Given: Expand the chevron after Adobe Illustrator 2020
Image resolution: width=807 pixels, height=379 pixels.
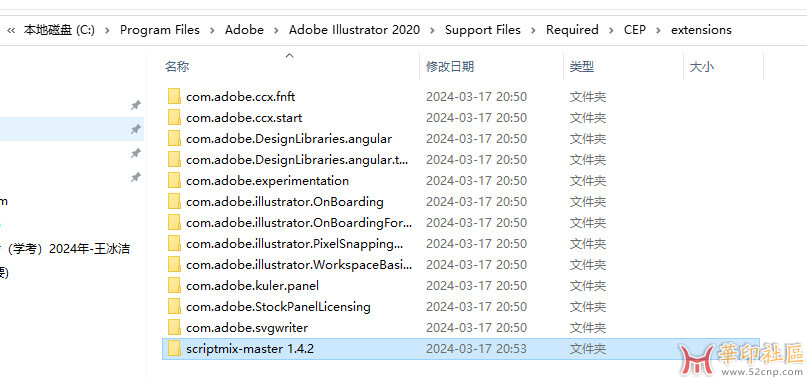Looking at the screenshot, I should [432, 30].
